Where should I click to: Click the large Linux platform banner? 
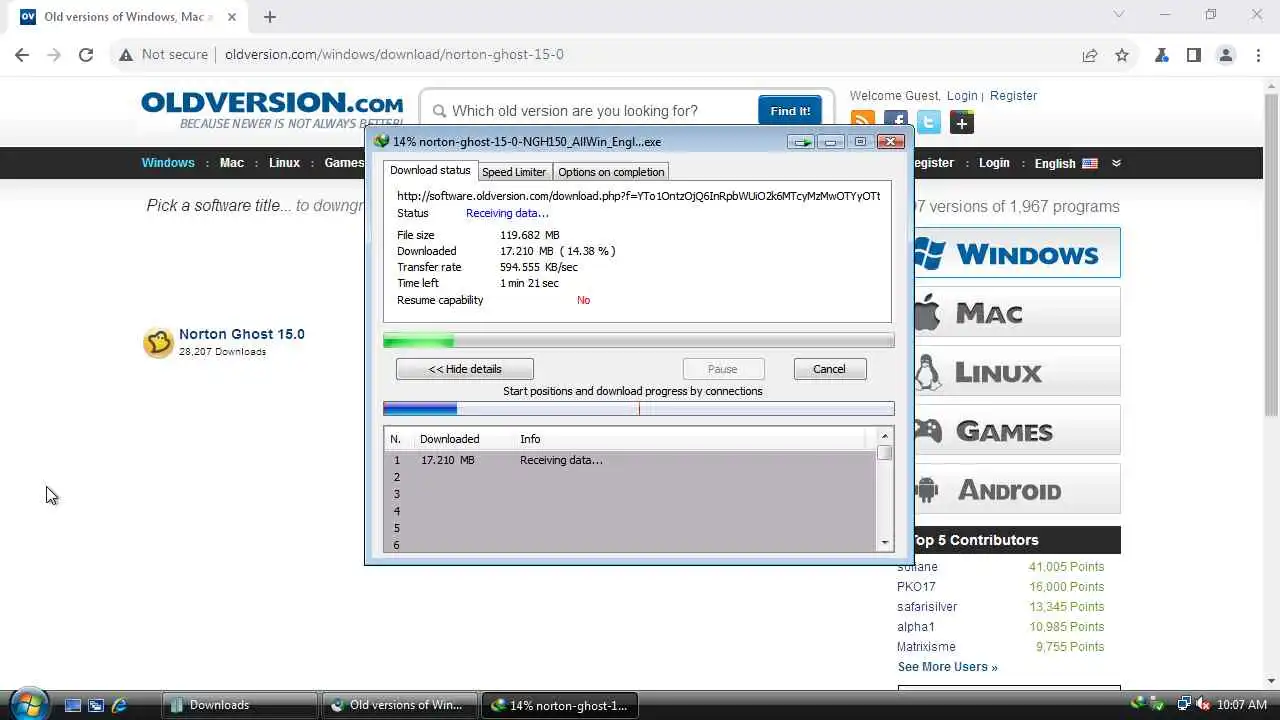(1017, 371)
